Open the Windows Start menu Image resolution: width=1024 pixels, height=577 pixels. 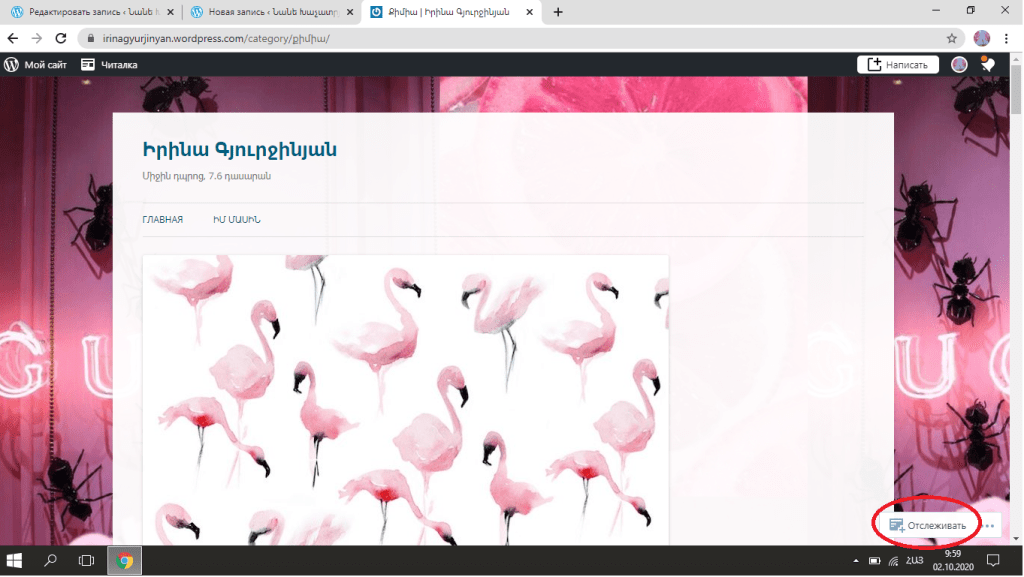16,561
